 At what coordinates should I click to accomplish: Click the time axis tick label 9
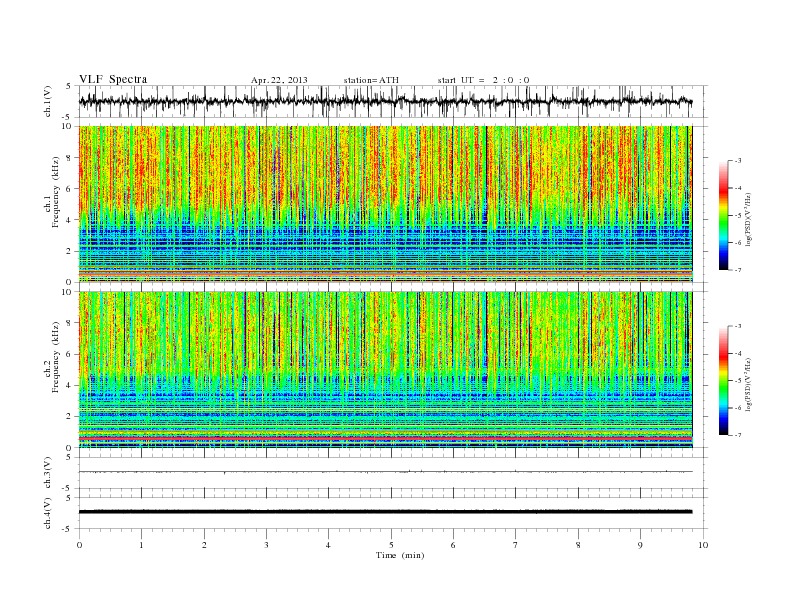pos(640,545)
